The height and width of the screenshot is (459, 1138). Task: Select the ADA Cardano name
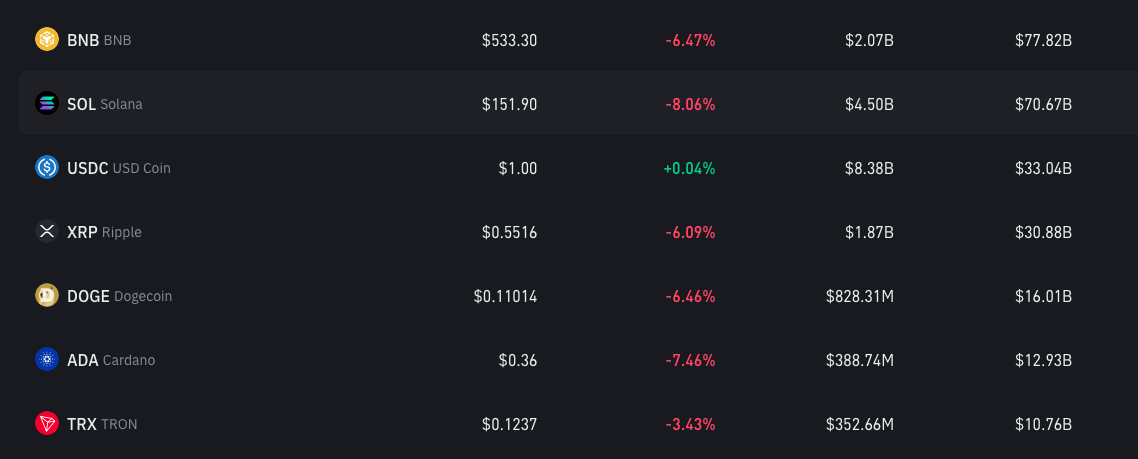[x=110, y=360]
